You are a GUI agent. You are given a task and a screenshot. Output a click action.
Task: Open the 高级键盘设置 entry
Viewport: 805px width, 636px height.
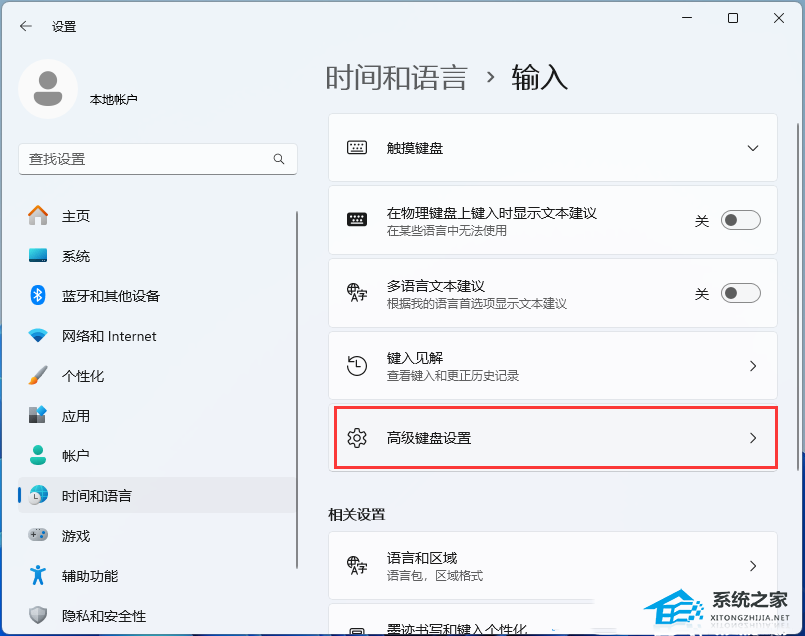(553, 438)
